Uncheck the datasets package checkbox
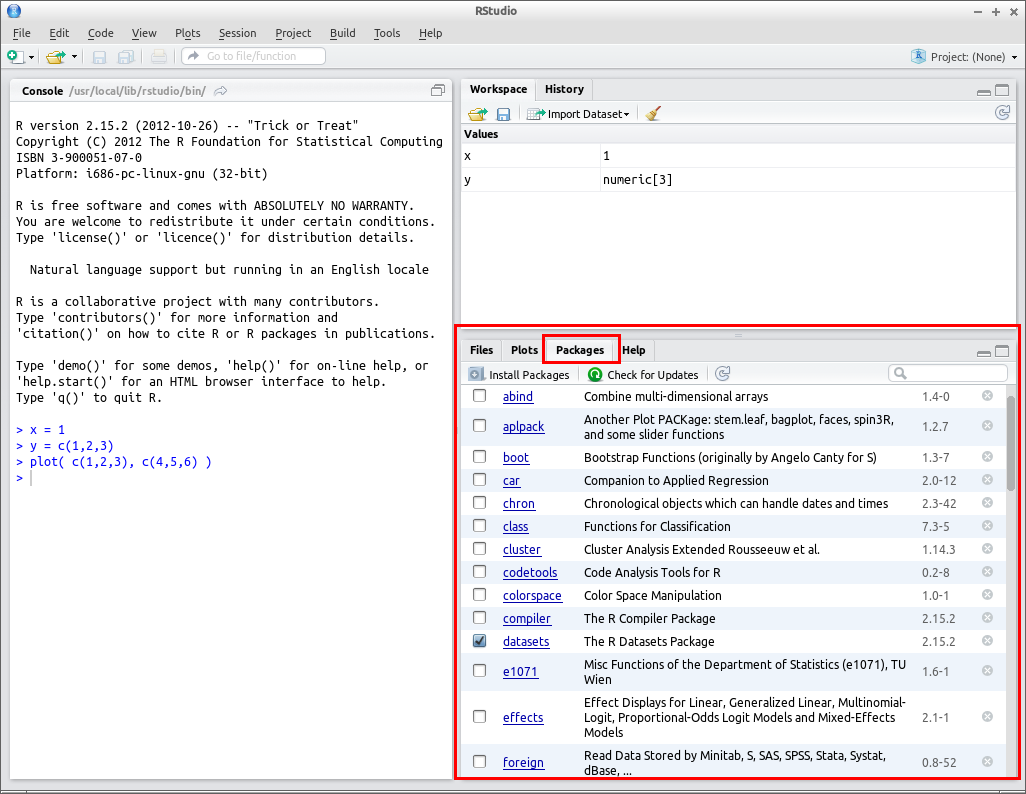 click(480, 640)
